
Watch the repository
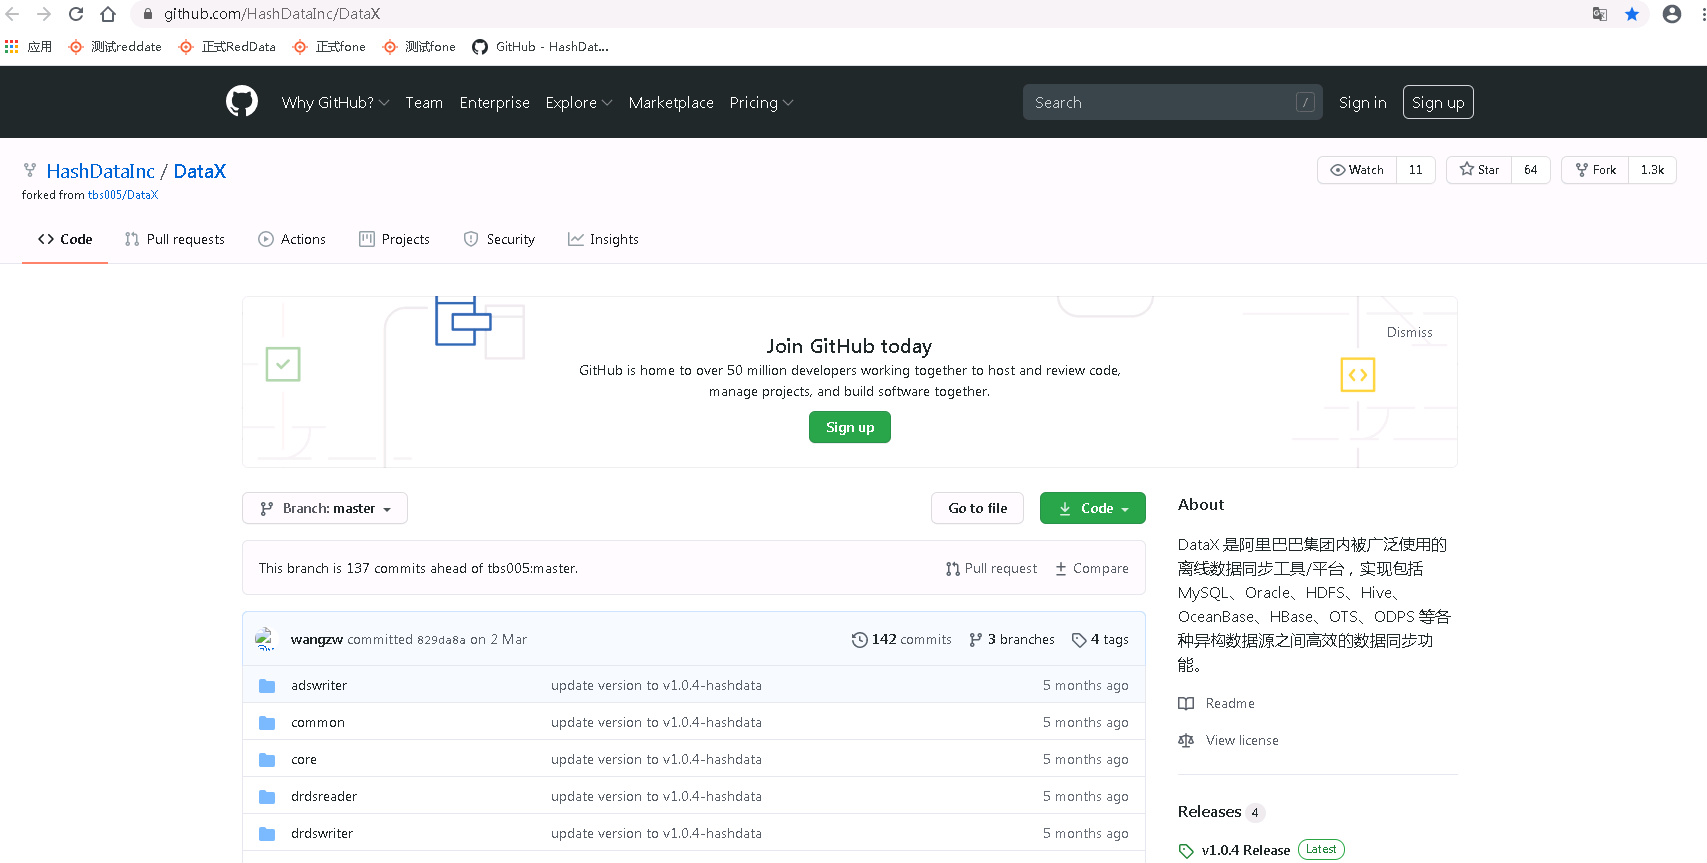point(1357,170)
